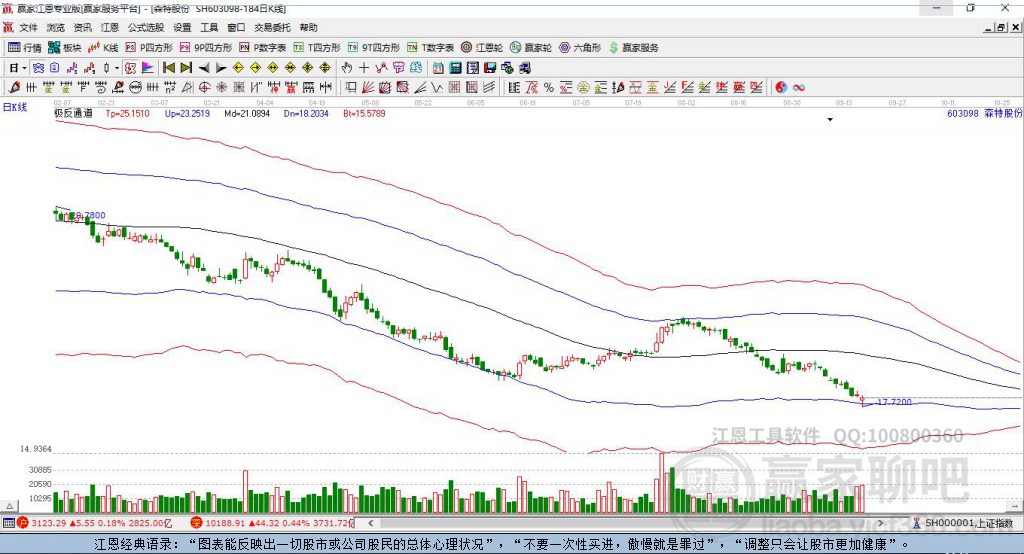This screenshot has width=1024, height=554.
Task: Click the Up=23.2519 value
Action: coord(187,114)
